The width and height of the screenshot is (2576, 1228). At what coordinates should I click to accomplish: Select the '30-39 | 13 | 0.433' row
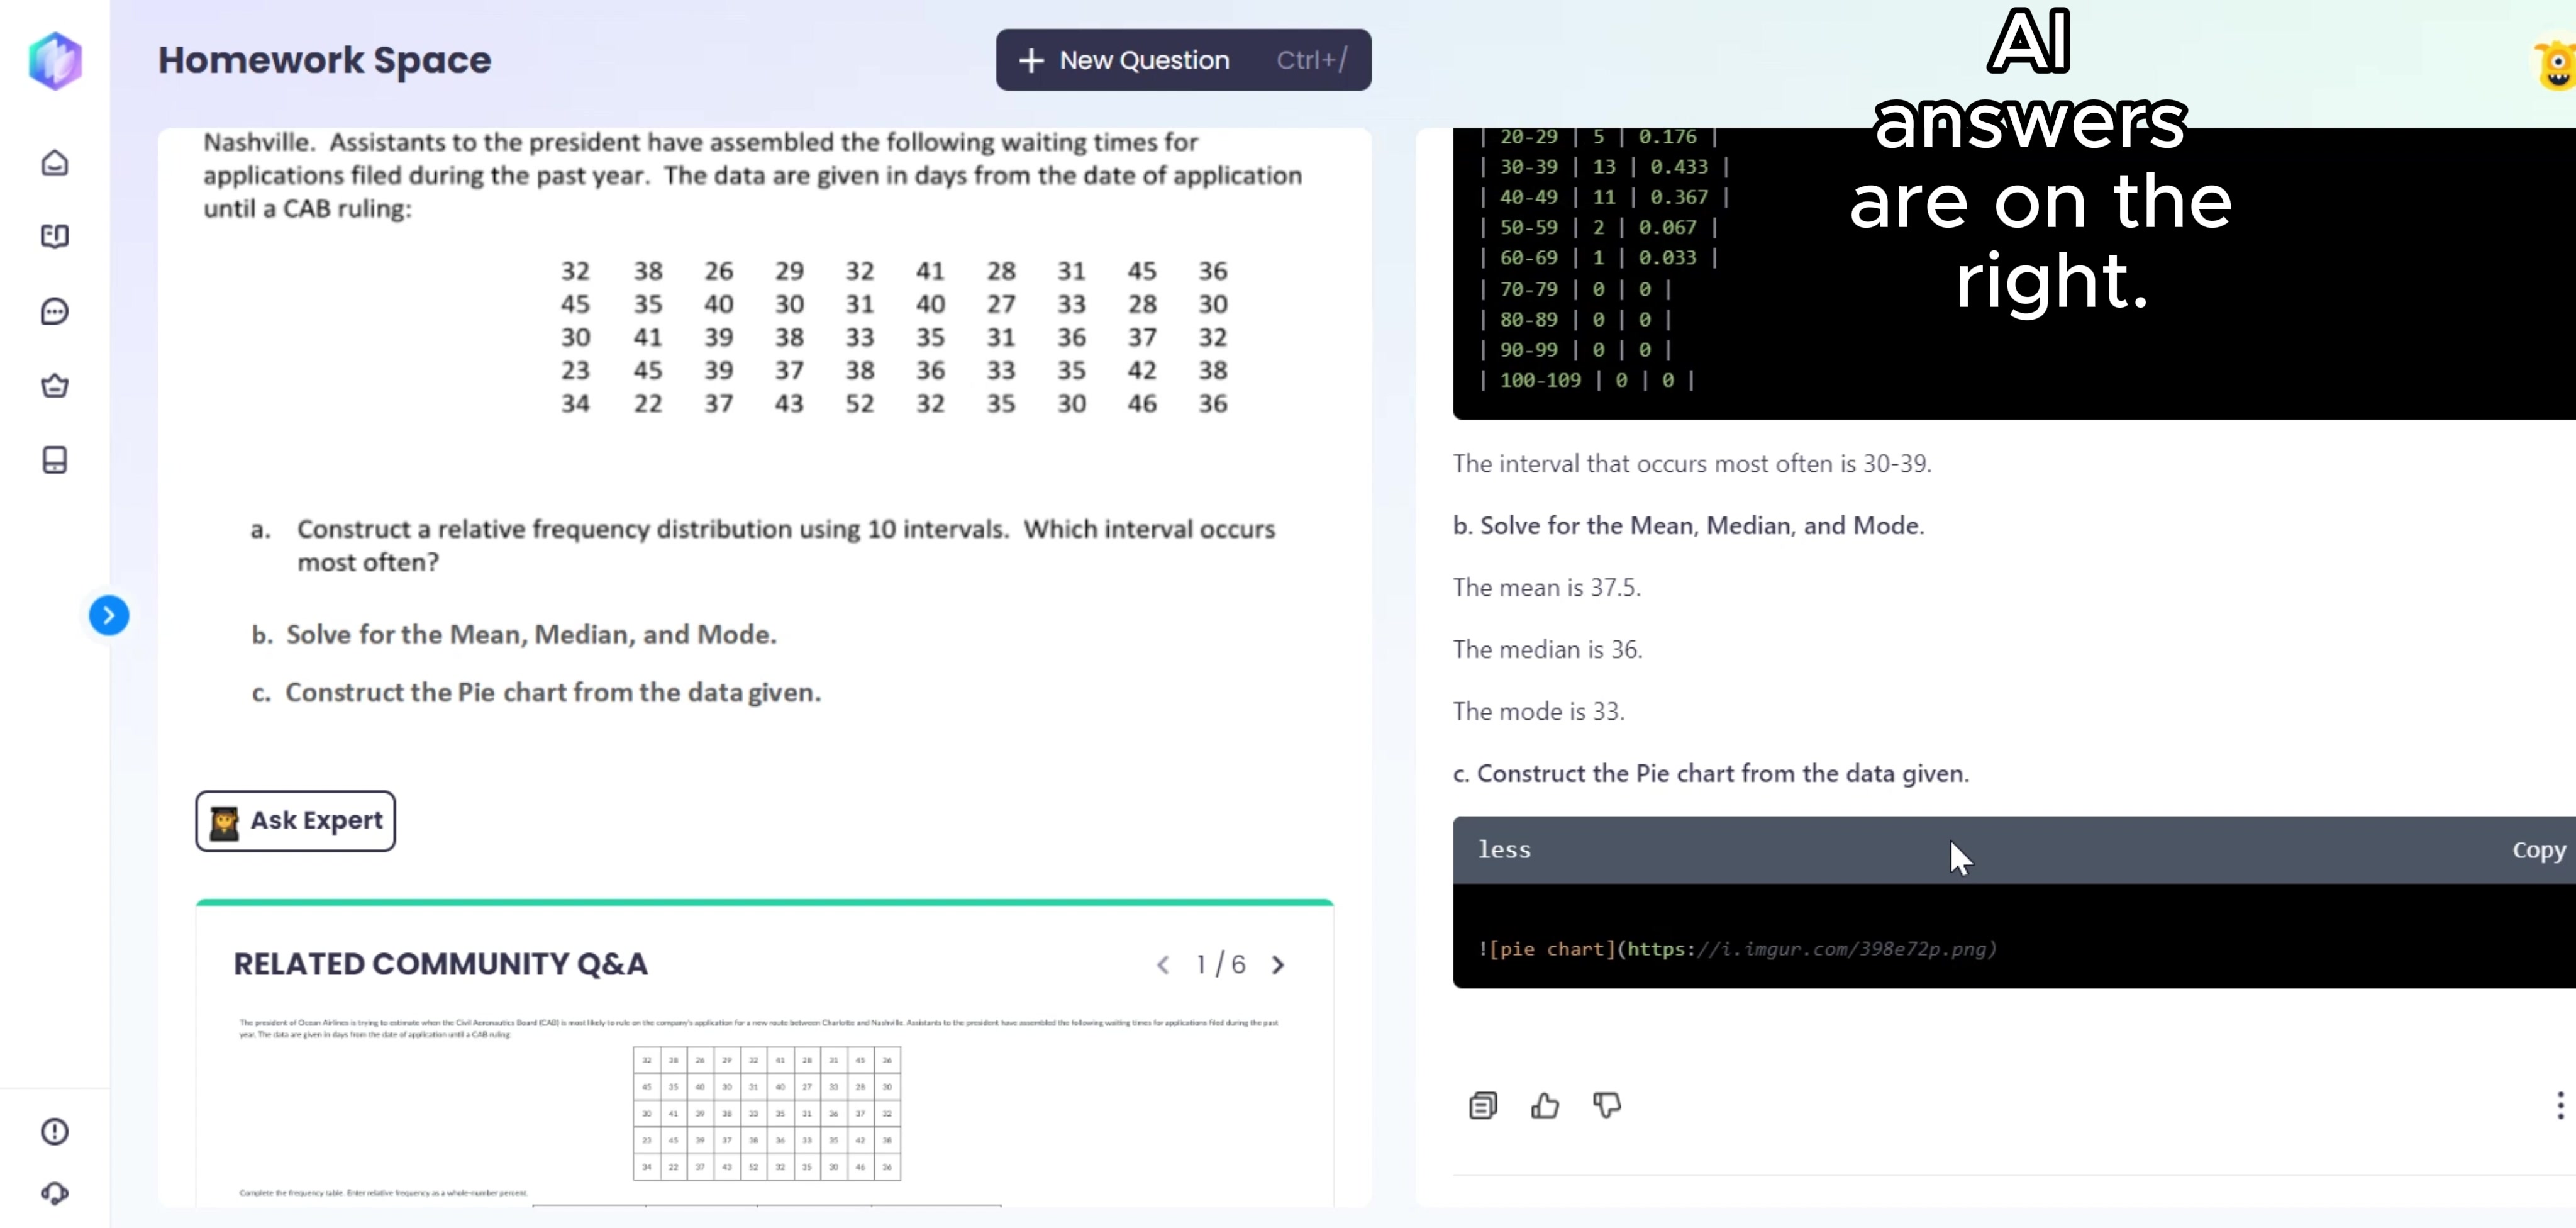(x=1604, y=167)
